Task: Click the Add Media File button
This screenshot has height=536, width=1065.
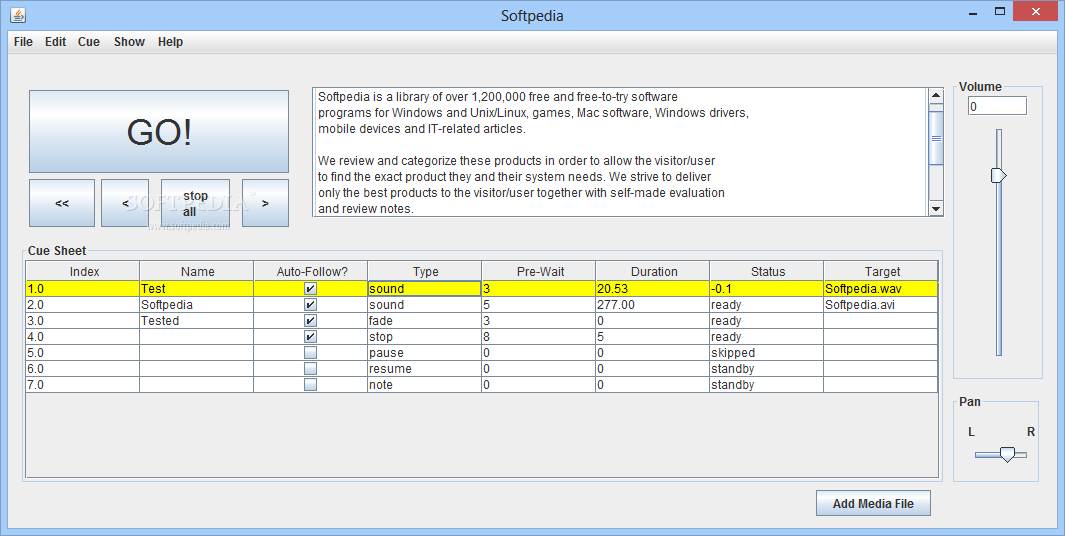Action: [x=873, y=503]
